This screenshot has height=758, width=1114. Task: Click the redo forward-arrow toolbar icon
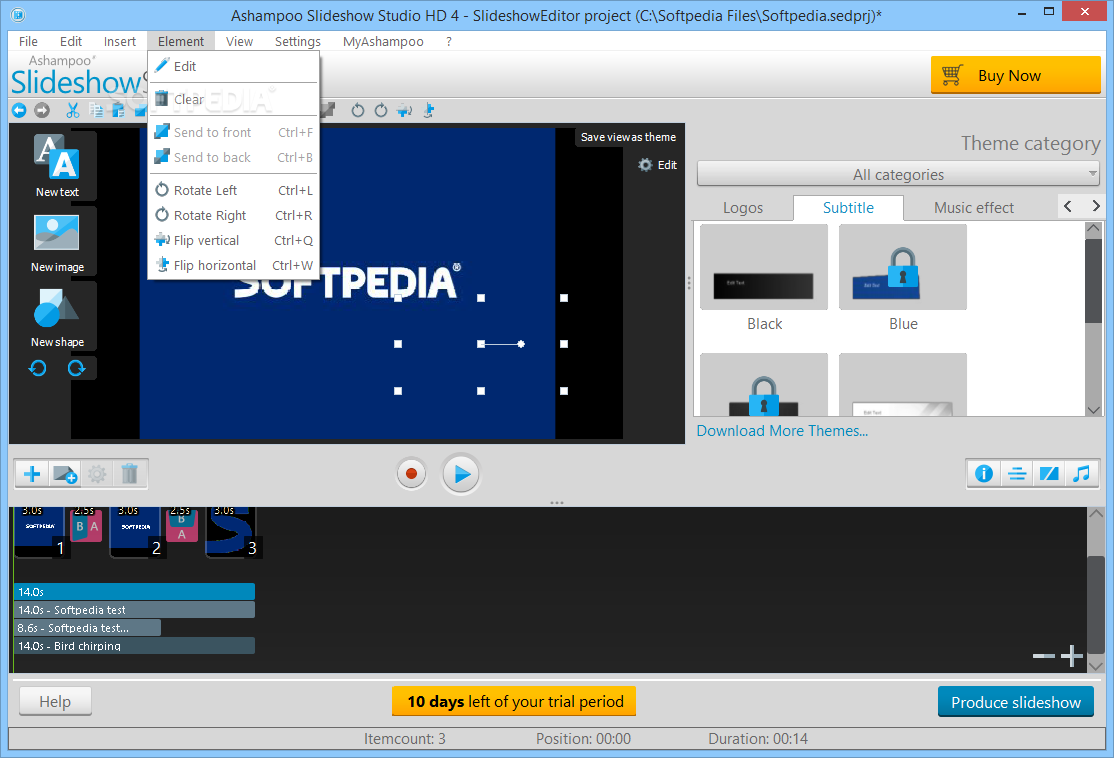click(x=42, y=110)
